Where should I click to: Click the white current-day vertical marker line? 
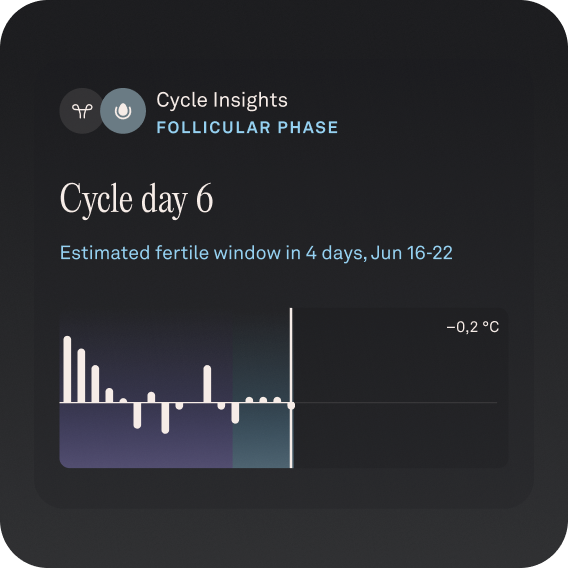coord(291,388)
